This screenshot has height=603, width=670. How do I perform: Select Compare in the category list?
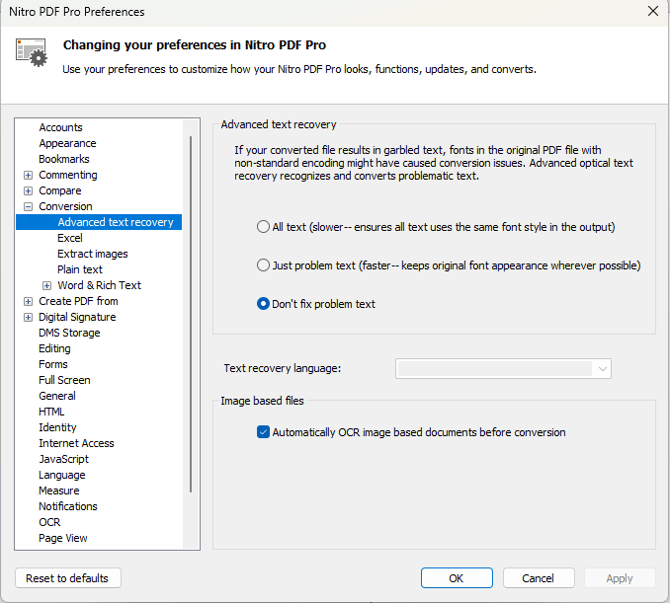59,191
